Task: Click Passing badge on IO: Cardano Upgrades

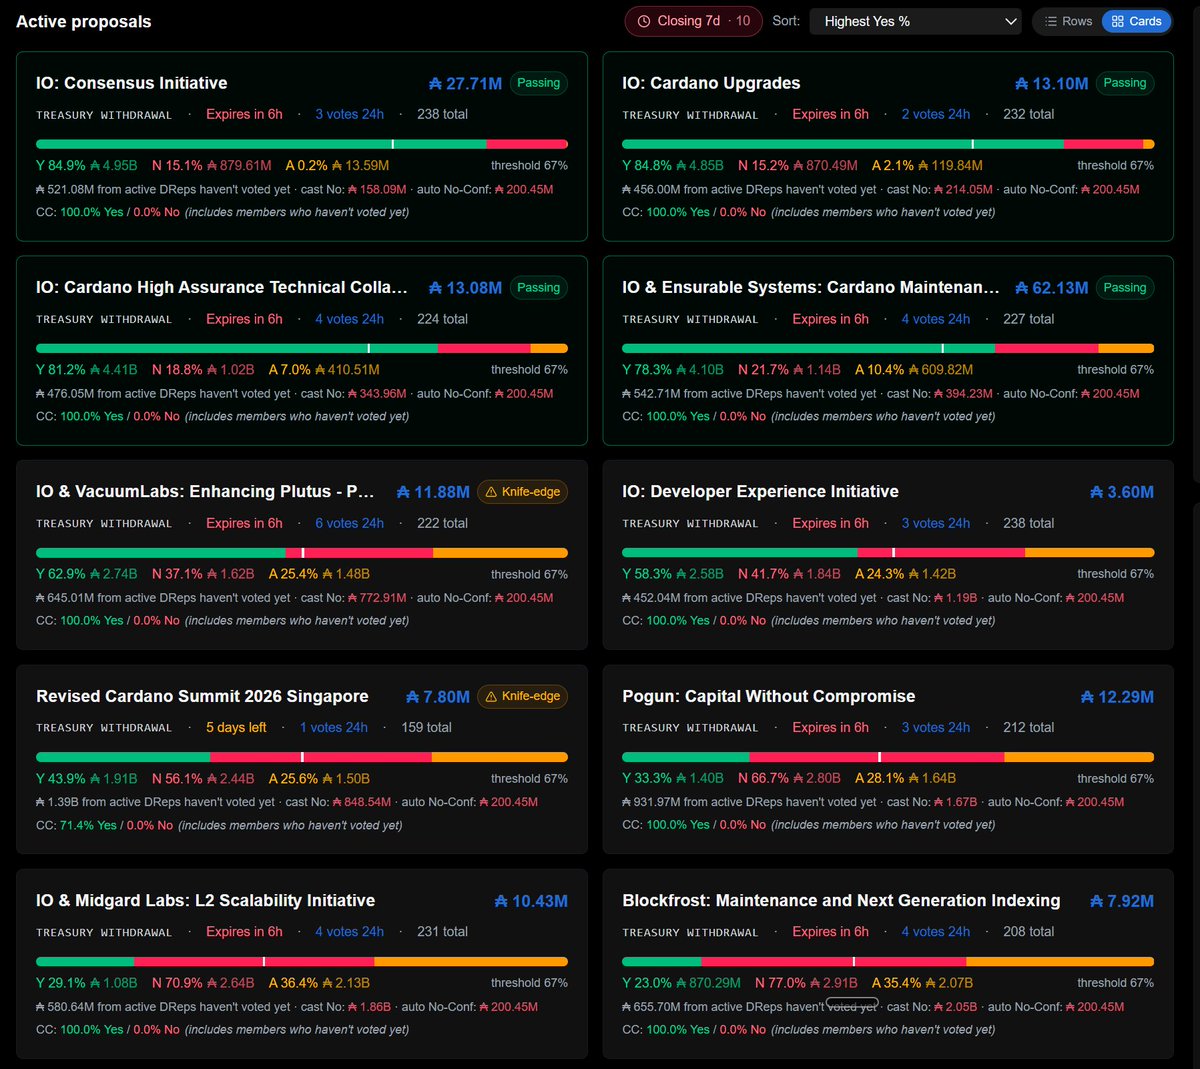Action: point(1125,83)
